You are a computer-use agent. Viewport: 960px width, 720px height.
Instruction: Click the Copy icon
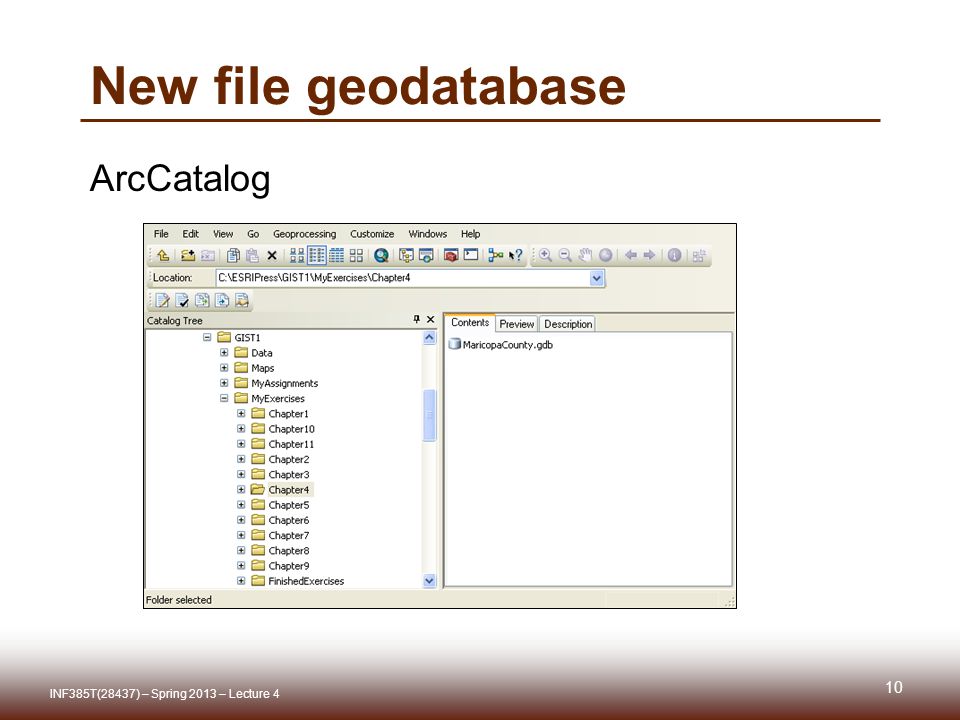[x=233, y=255]
